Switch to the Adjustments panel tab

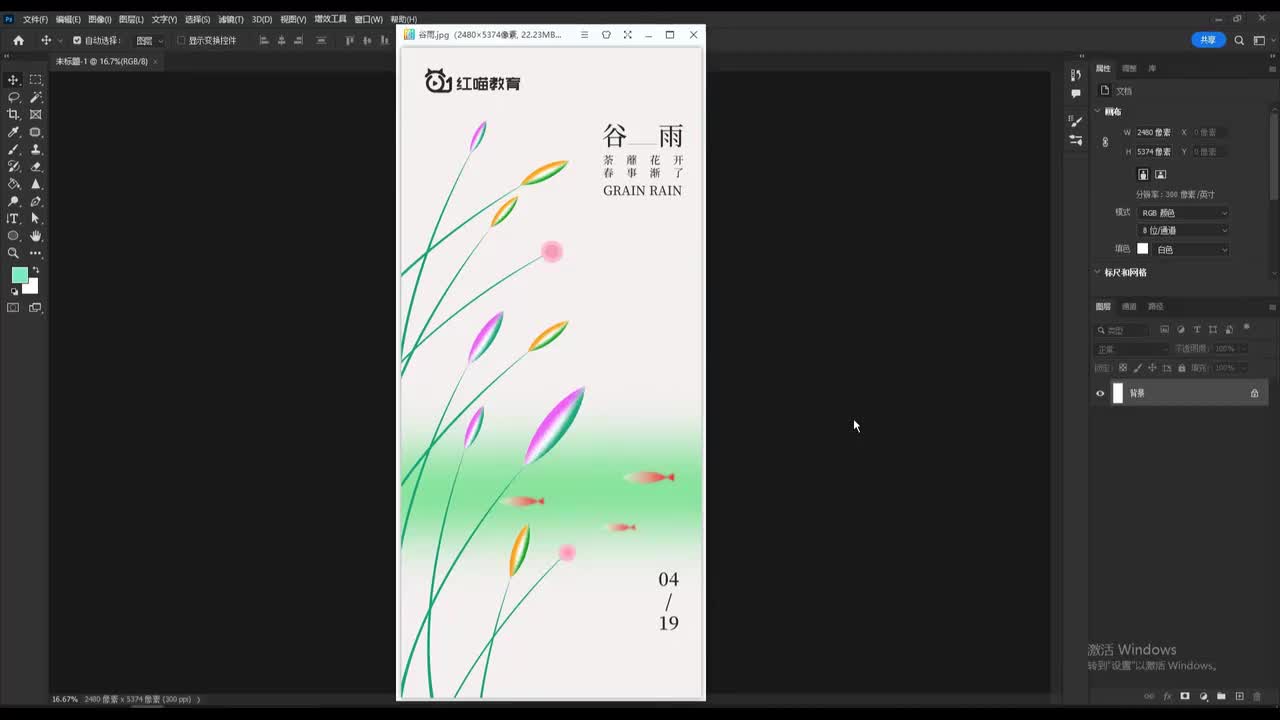pos(1129,68)
